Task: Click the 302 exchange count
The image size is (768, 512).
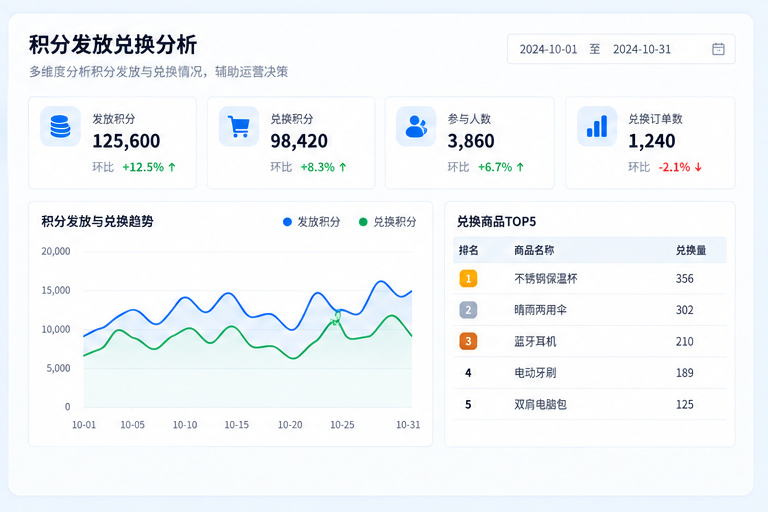Action: click(685, 310)
